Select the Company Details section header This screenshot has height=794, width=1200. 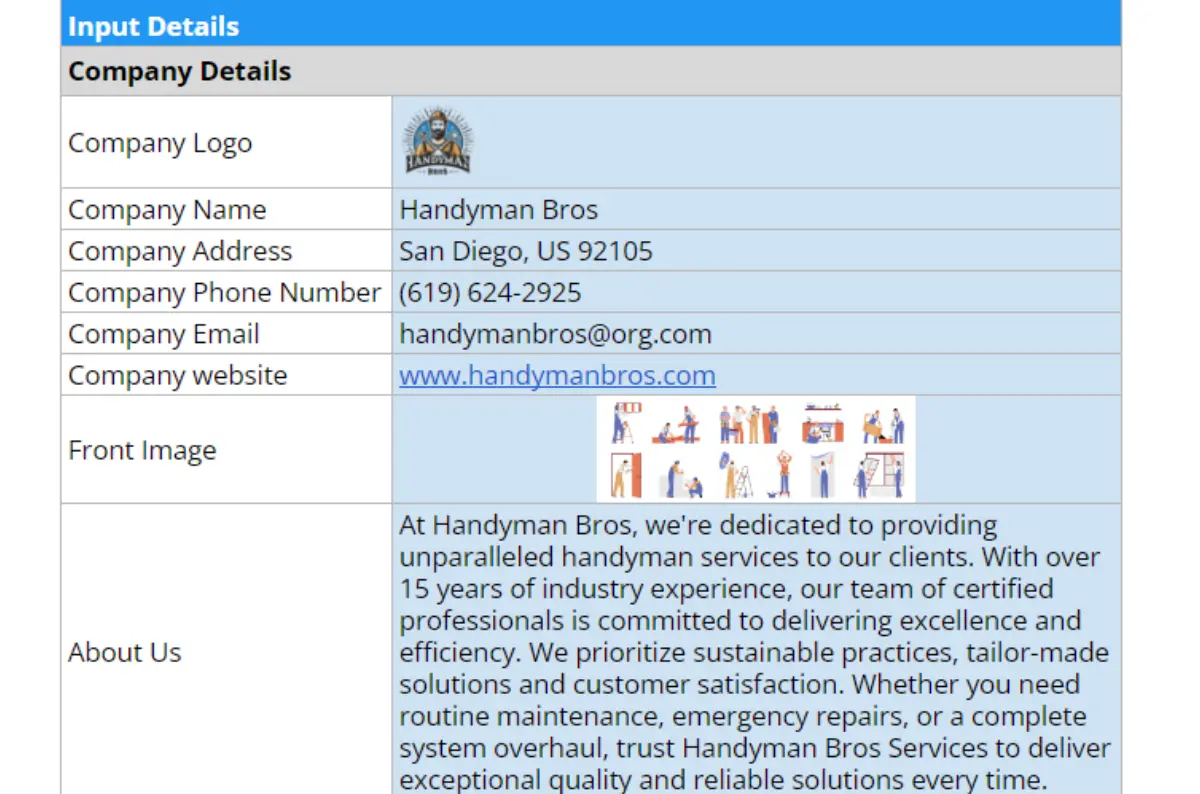click(x=591, y=71)
